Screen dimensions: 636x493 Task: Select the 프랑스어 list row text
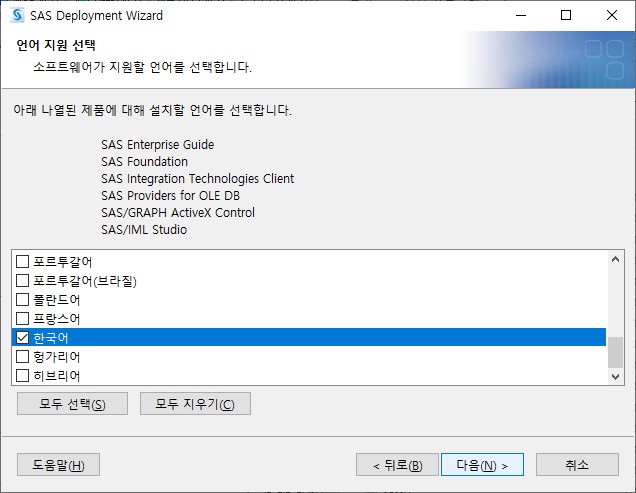57,319
